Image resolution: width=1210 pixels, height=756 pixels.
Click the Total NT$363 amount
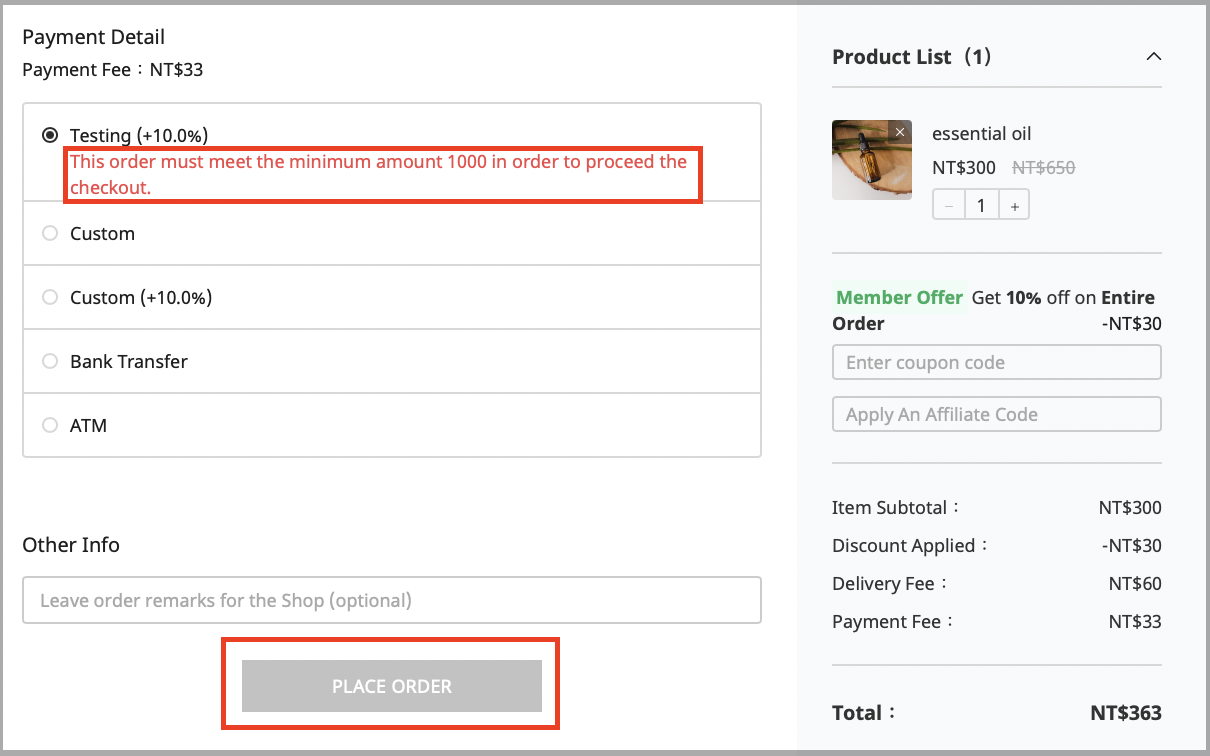click(x=1126, y=713)
